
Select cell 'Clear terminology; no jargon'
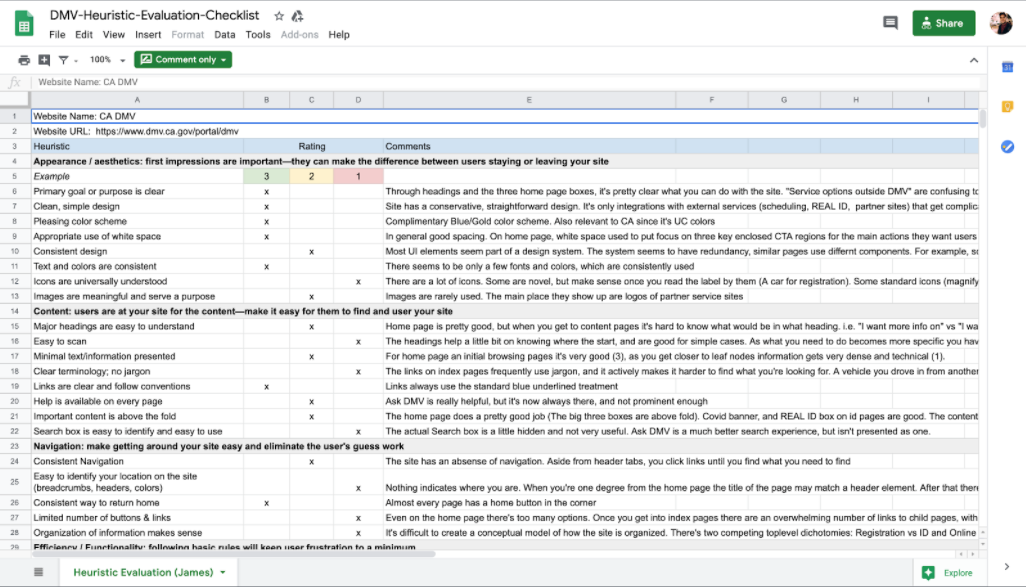pos(137,371)
